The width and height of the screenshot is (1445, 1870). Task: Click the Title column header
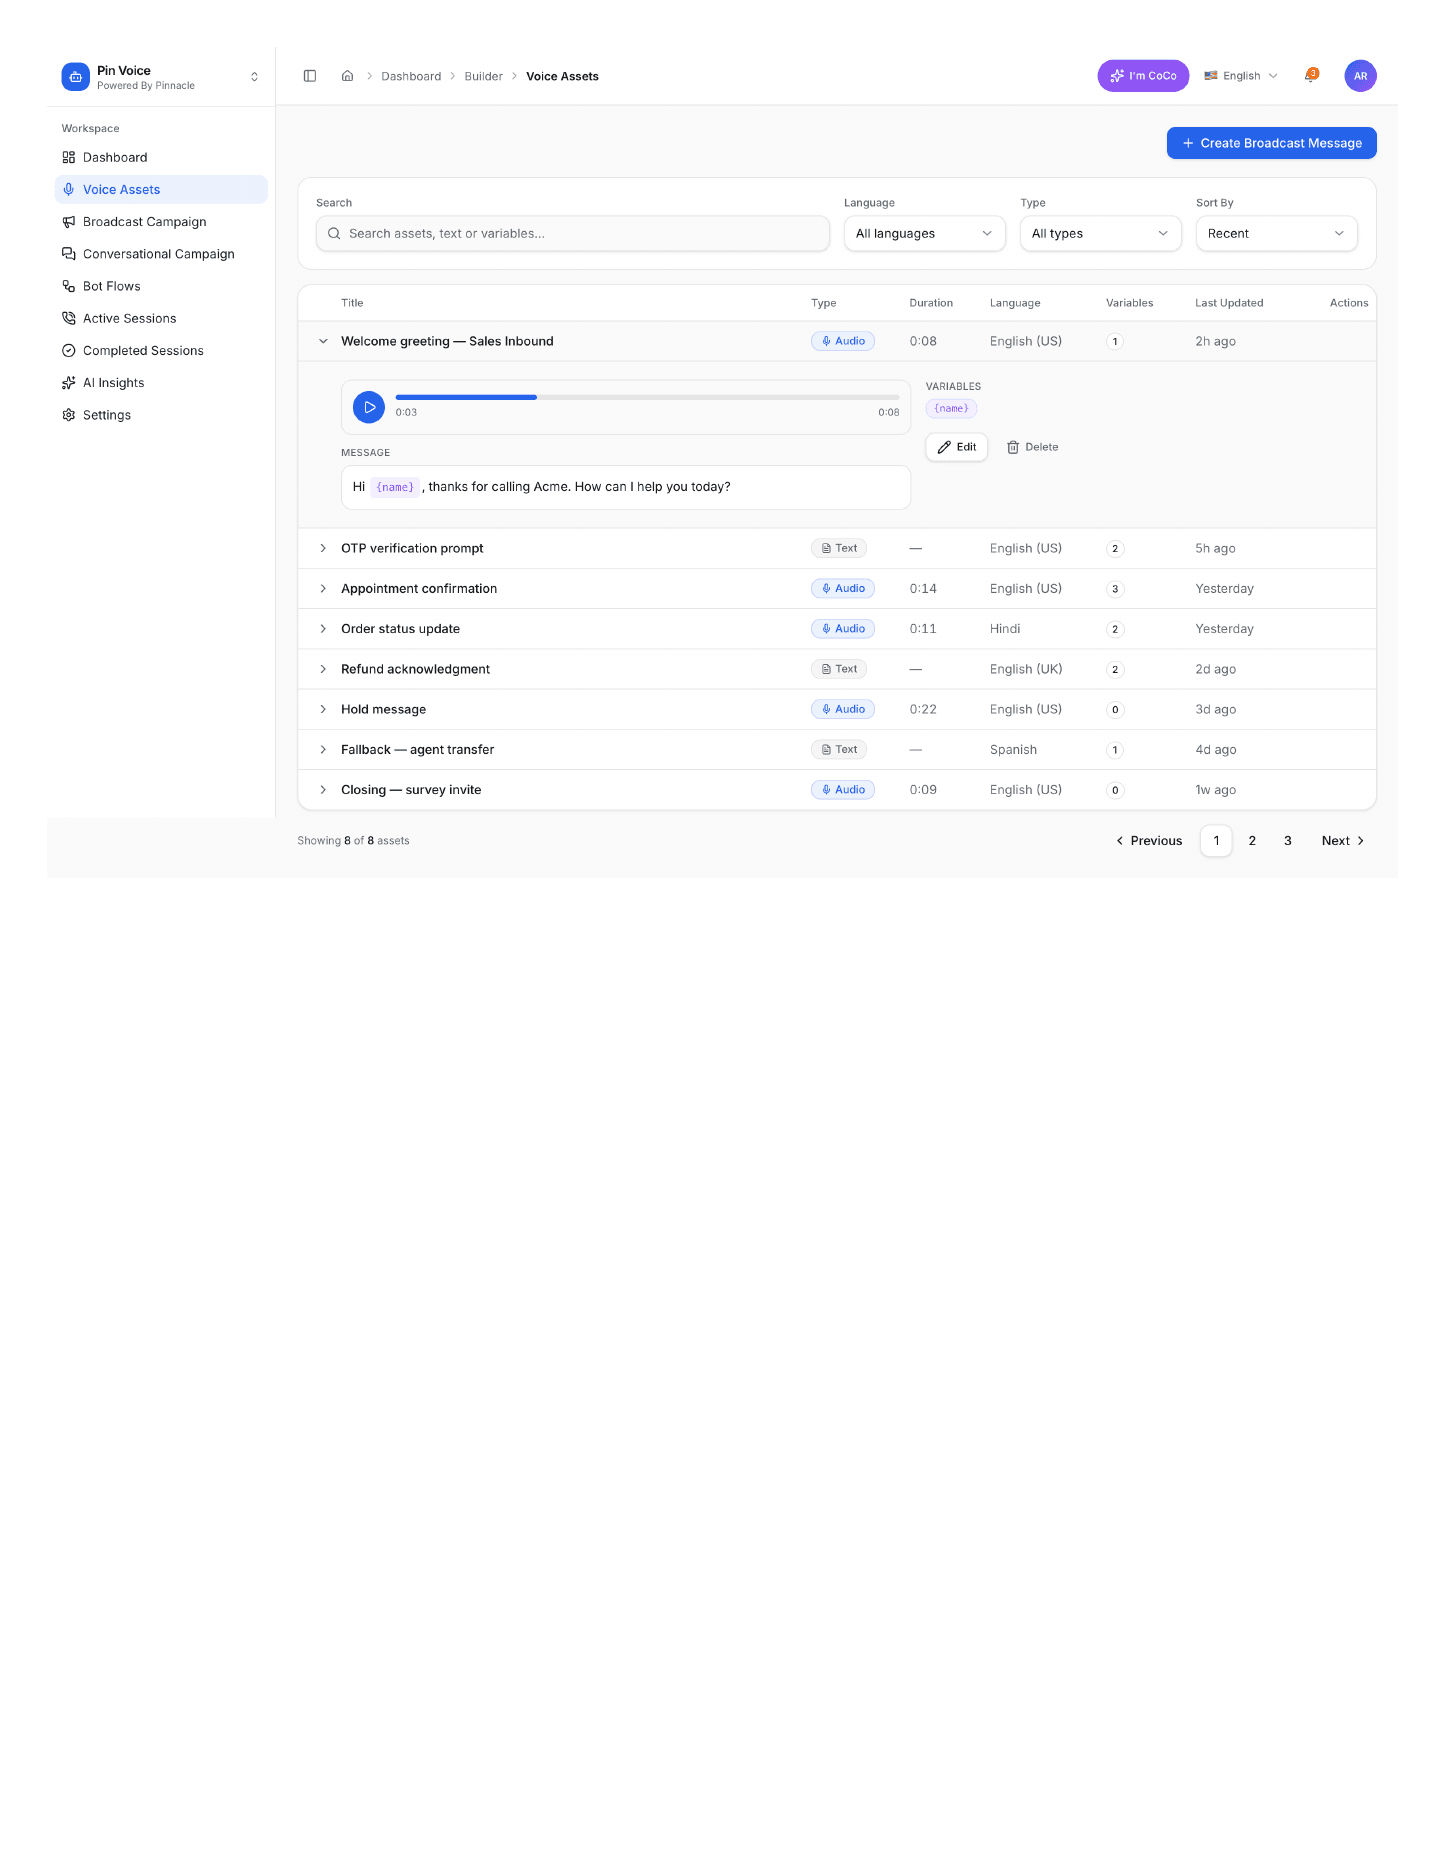click(x=352, y=303)
